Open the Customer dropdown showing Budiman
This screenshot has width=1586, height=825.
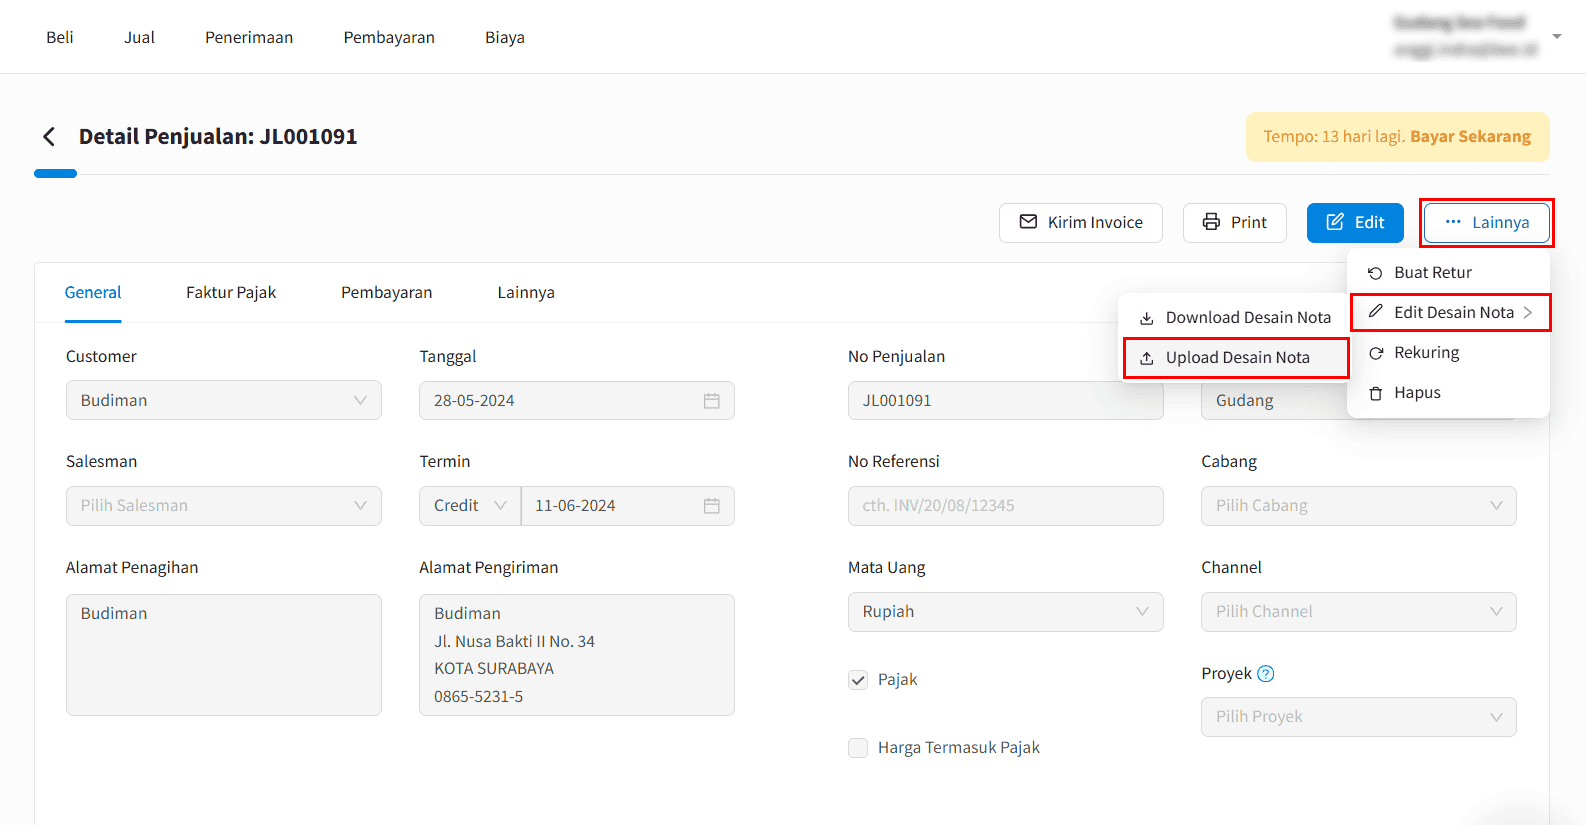pyautogui.click(x=223, y=401)
